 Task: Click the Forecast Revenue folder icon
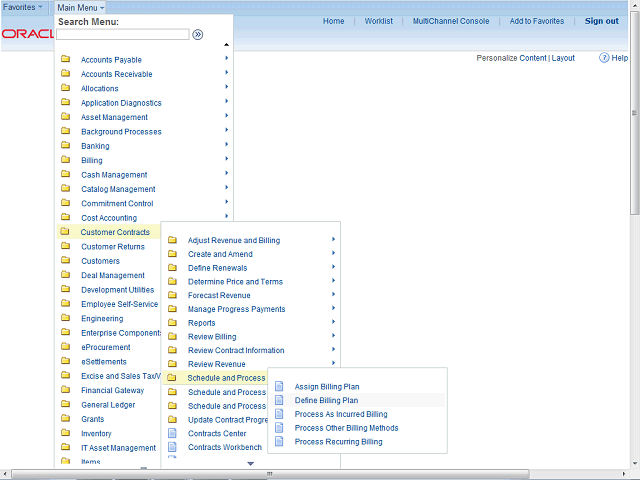pos(172,295)
